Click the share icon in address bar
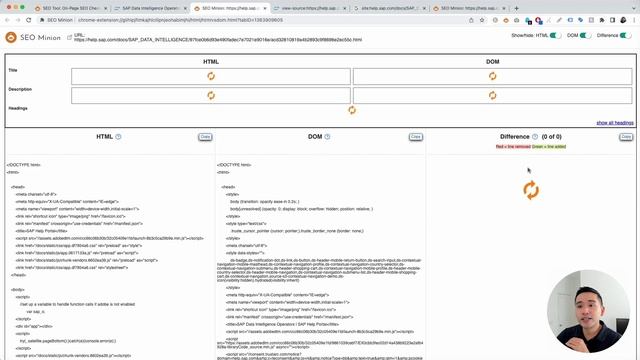The image size is (640, 360). point(471,20)
